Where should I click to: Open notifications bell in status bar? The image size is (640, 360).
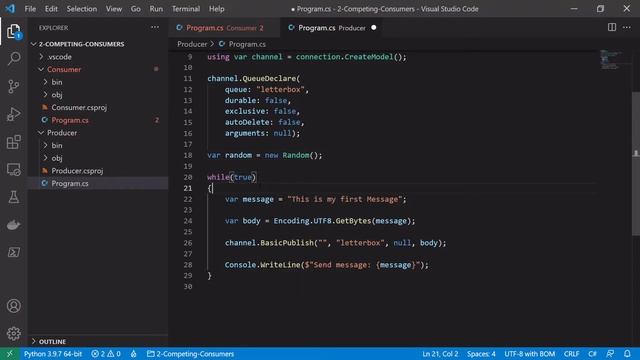627,354
